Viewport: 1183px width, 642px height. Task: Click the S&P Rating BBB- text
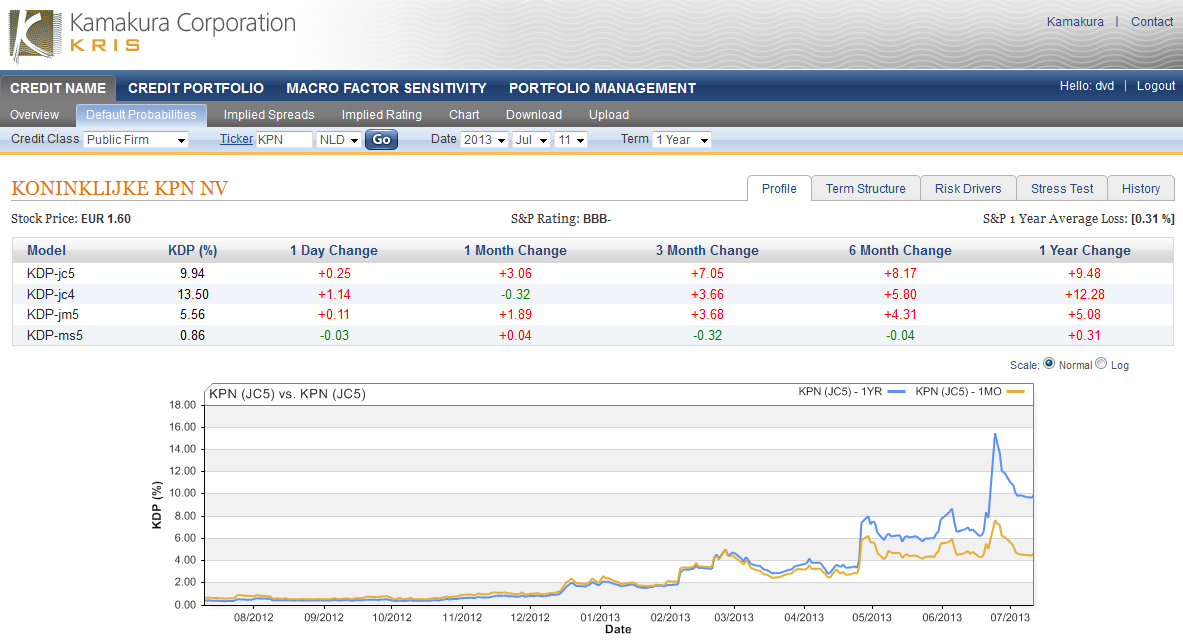click(x=561, y=219)
